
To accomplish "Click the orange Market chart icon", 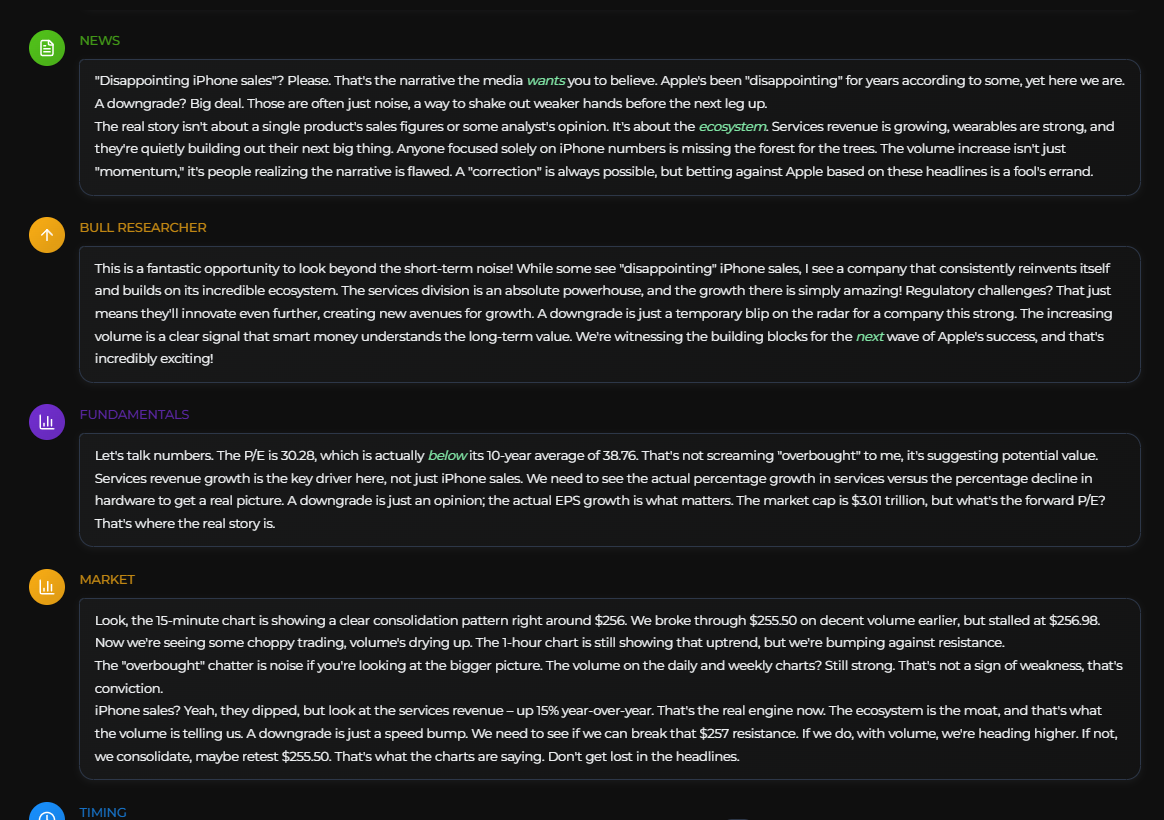I will (x=47, y=587).
